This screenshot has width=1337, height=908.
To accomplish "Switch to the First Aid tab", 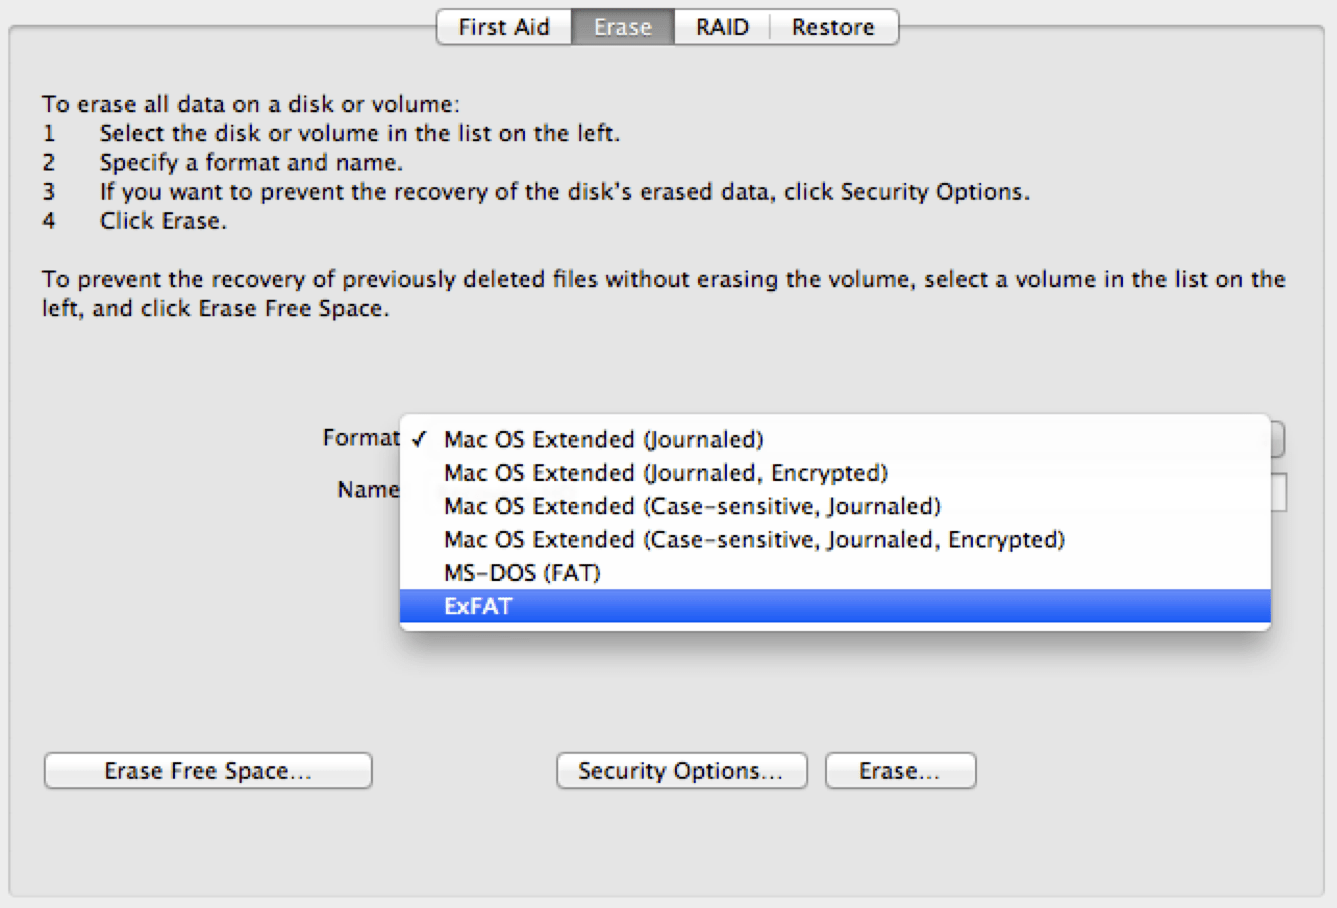I will pos(504,27).
